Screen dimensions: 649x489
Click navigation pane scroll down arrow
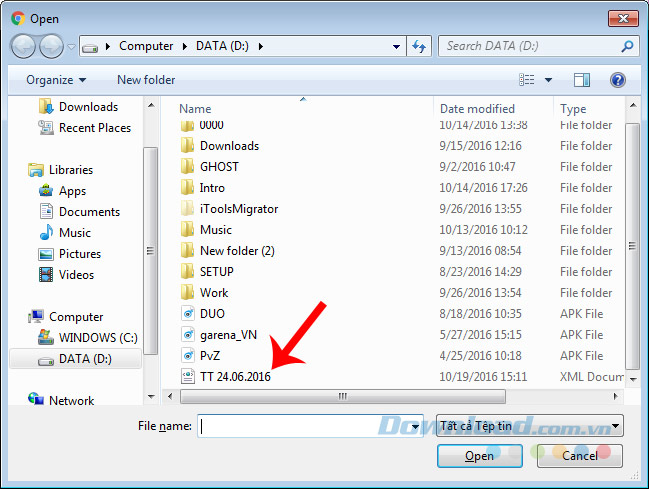click(151, 397)
